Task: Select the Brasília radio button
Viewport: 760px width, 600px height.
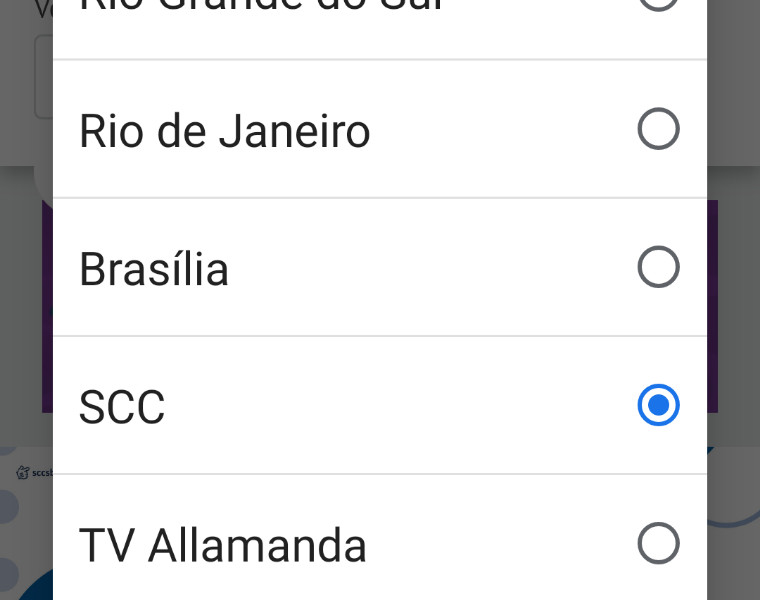Action: tap(658, 267)
